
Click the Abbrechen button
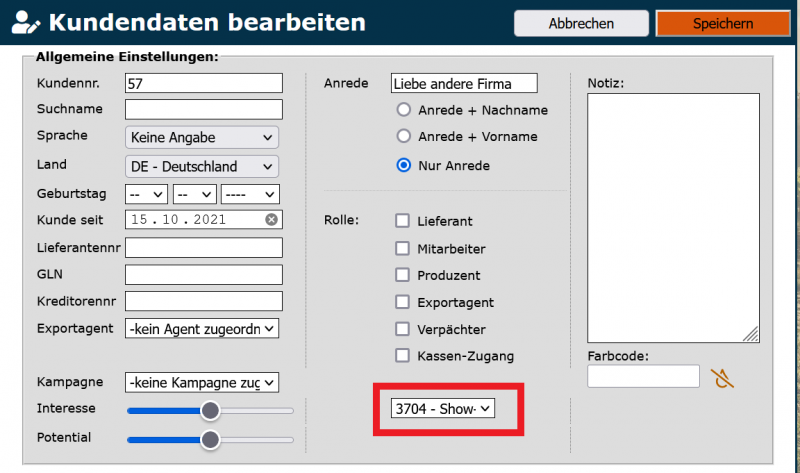[x=581, y=23]
